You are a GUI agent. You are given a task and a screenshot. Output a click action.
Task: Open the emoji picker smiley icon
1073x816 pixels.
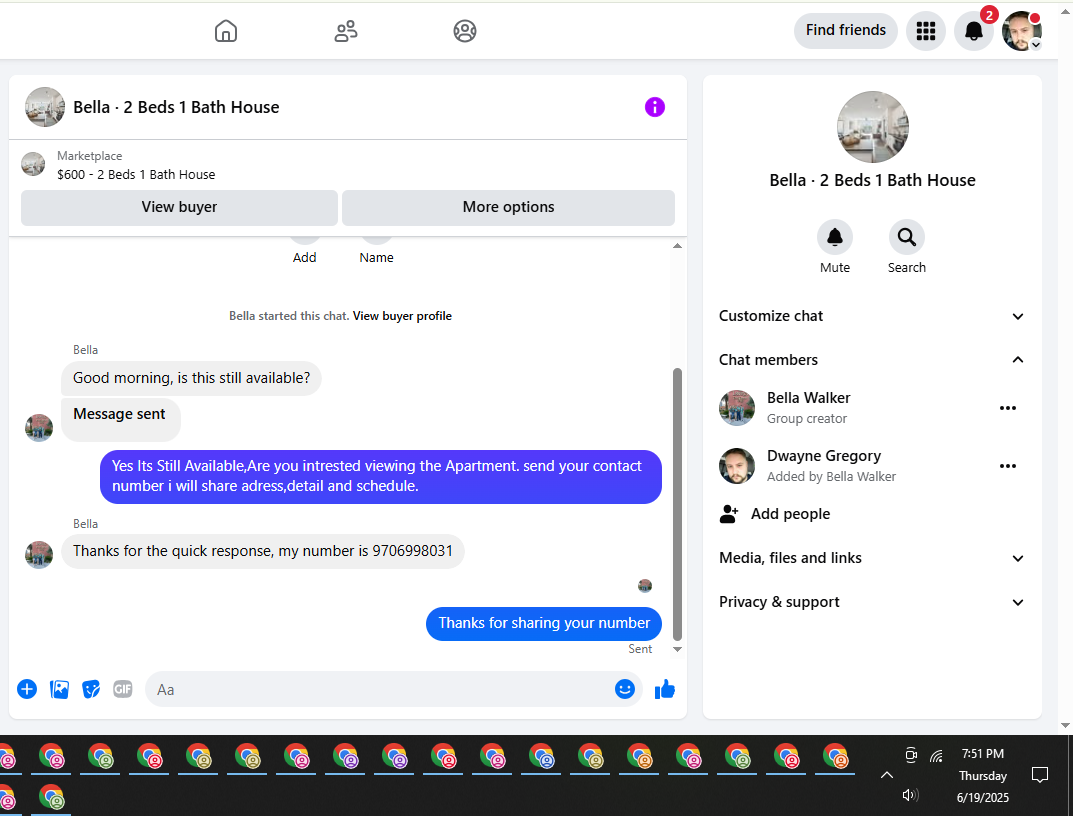pos(625,689)
